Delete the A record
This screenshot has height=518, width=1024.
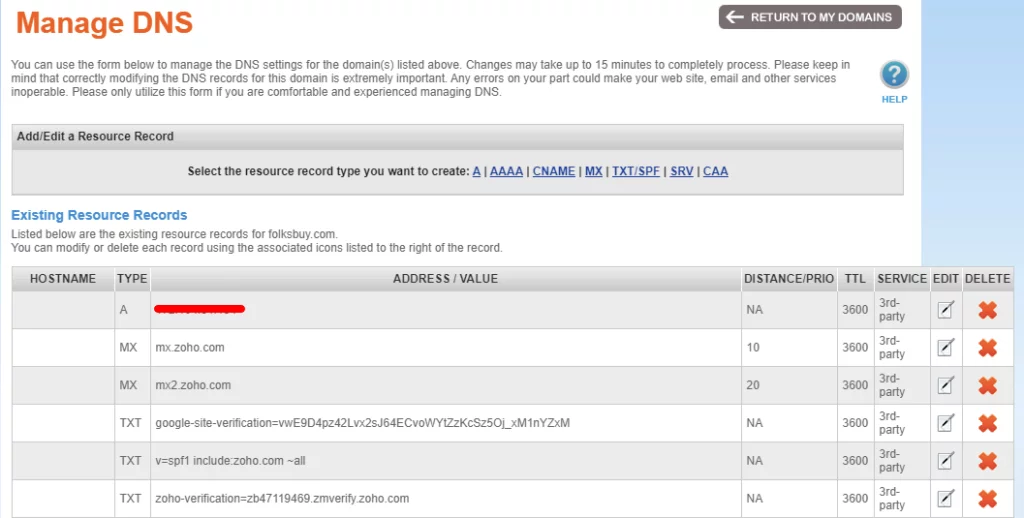tap(987, 310)
